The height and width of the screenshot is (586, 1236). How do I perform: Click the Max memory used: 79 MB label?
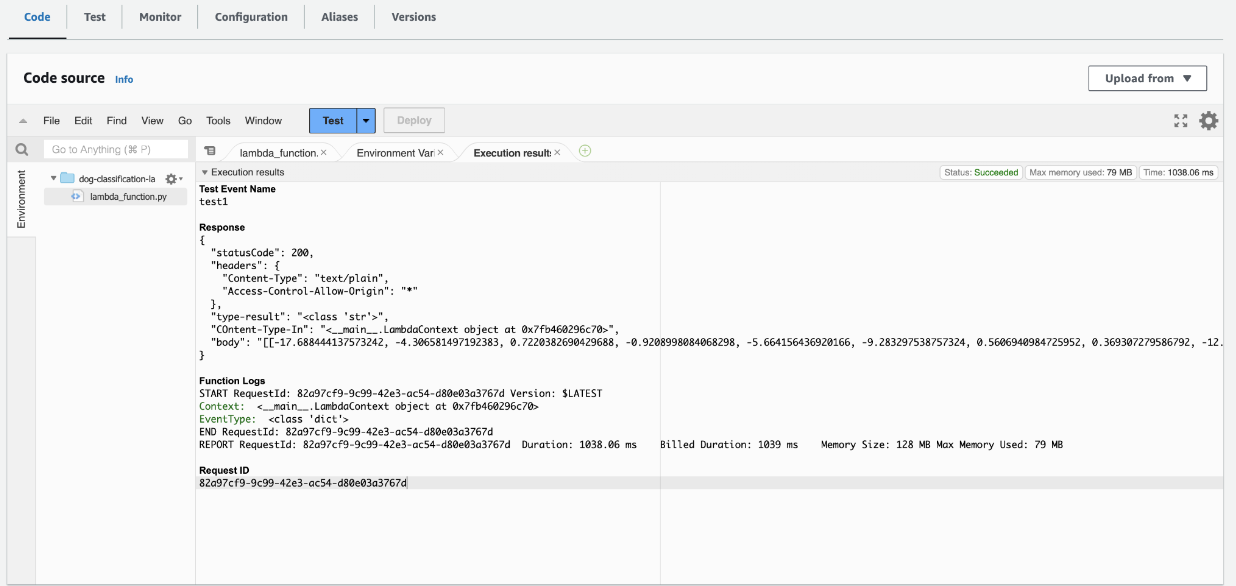[1081, 172]
